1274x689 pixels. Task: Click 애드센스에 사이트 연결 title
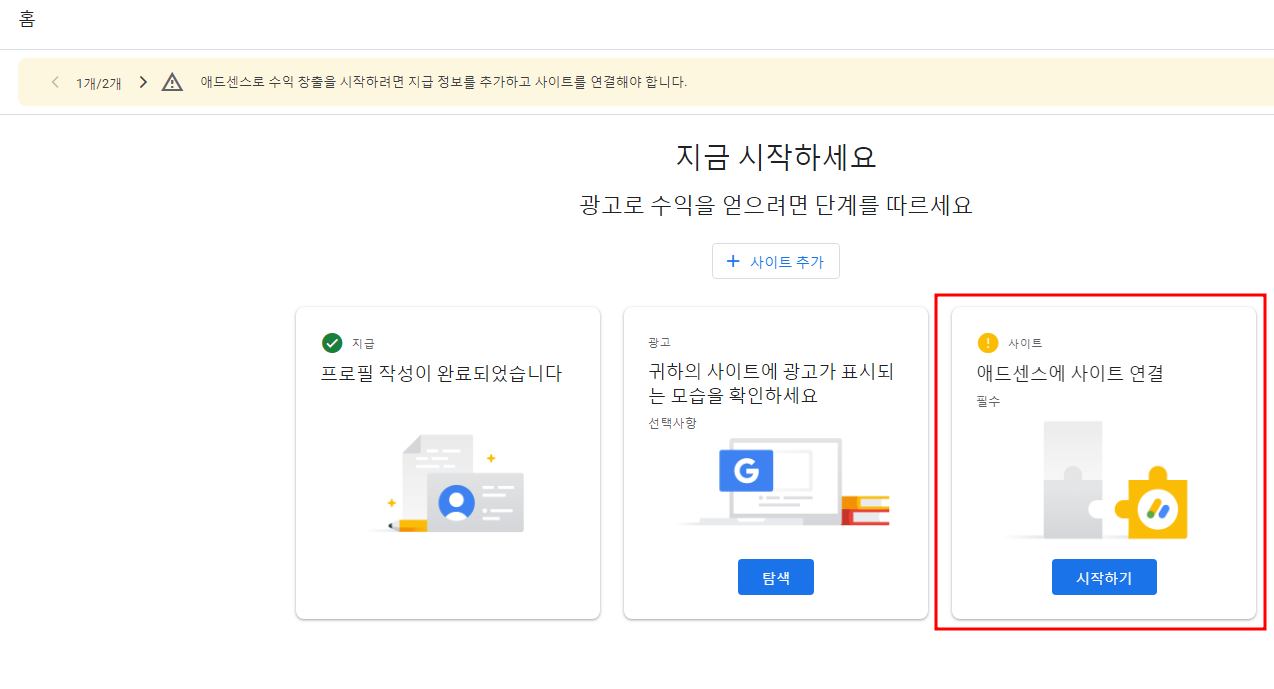[1070, 374]
